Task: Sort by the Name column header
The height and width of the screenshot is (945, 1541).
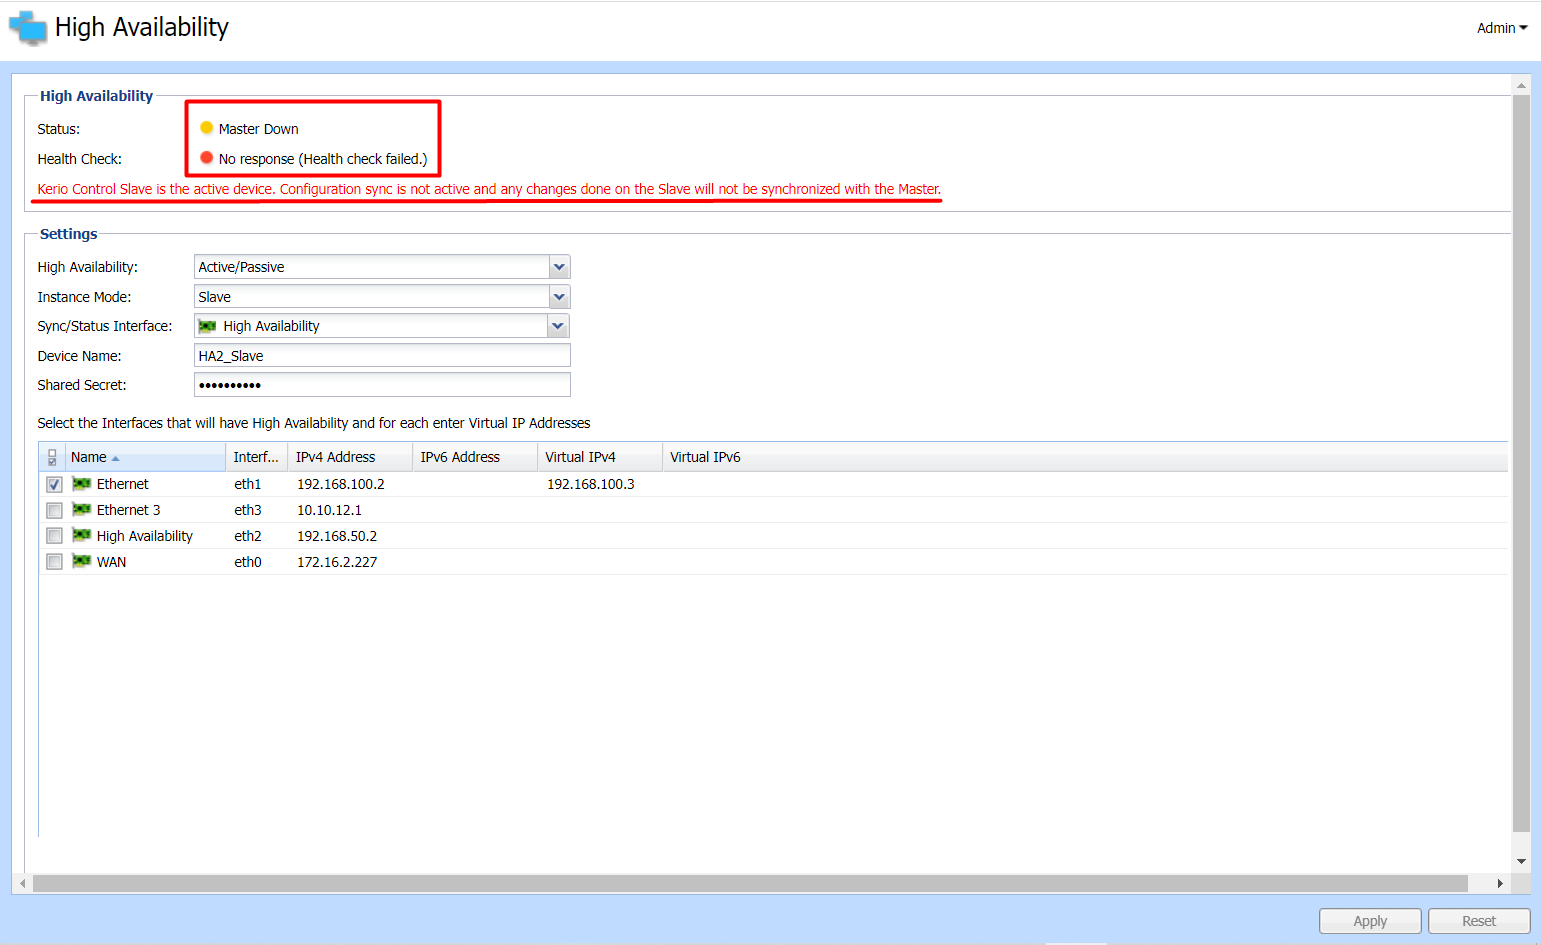Action: pos(145,457)
